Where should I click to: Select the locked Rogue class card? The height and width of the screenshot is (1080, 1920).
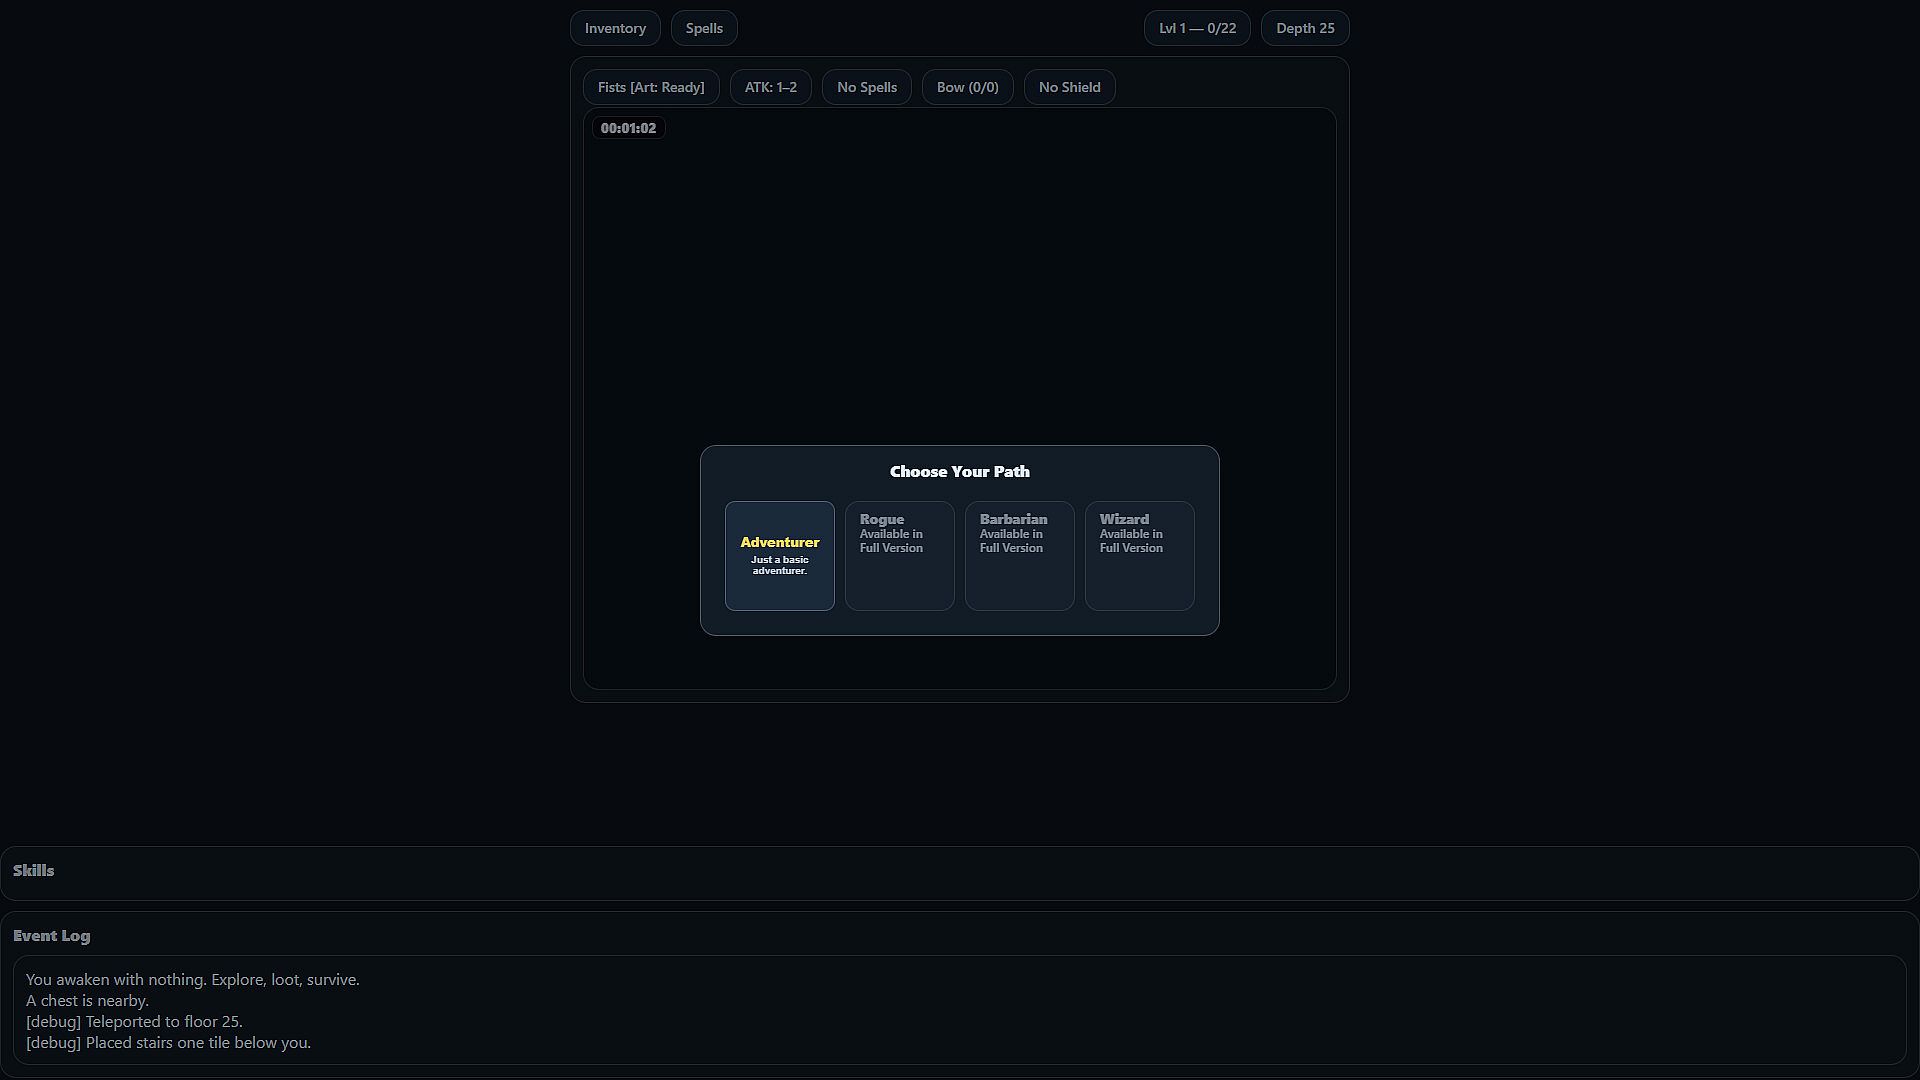click(899, 555)
